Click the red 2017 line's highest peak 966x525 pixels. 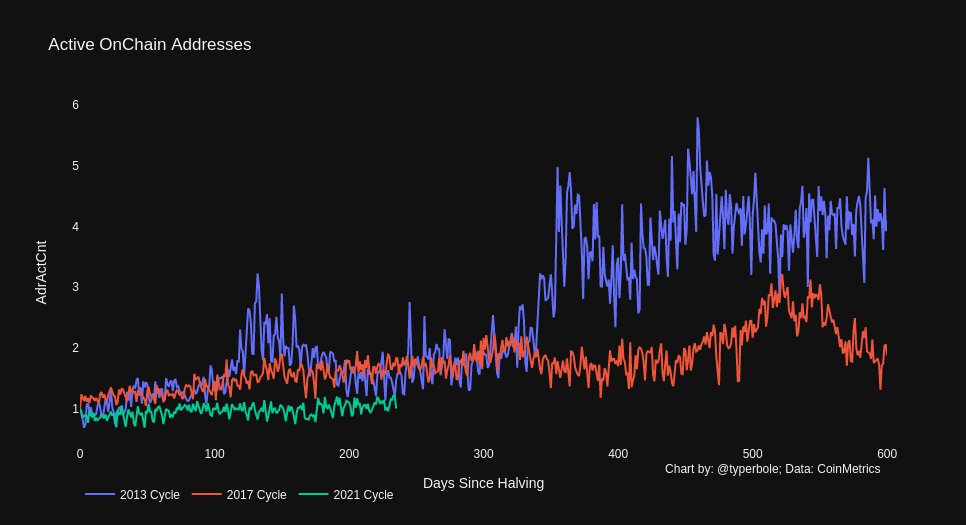coord(781,276)
